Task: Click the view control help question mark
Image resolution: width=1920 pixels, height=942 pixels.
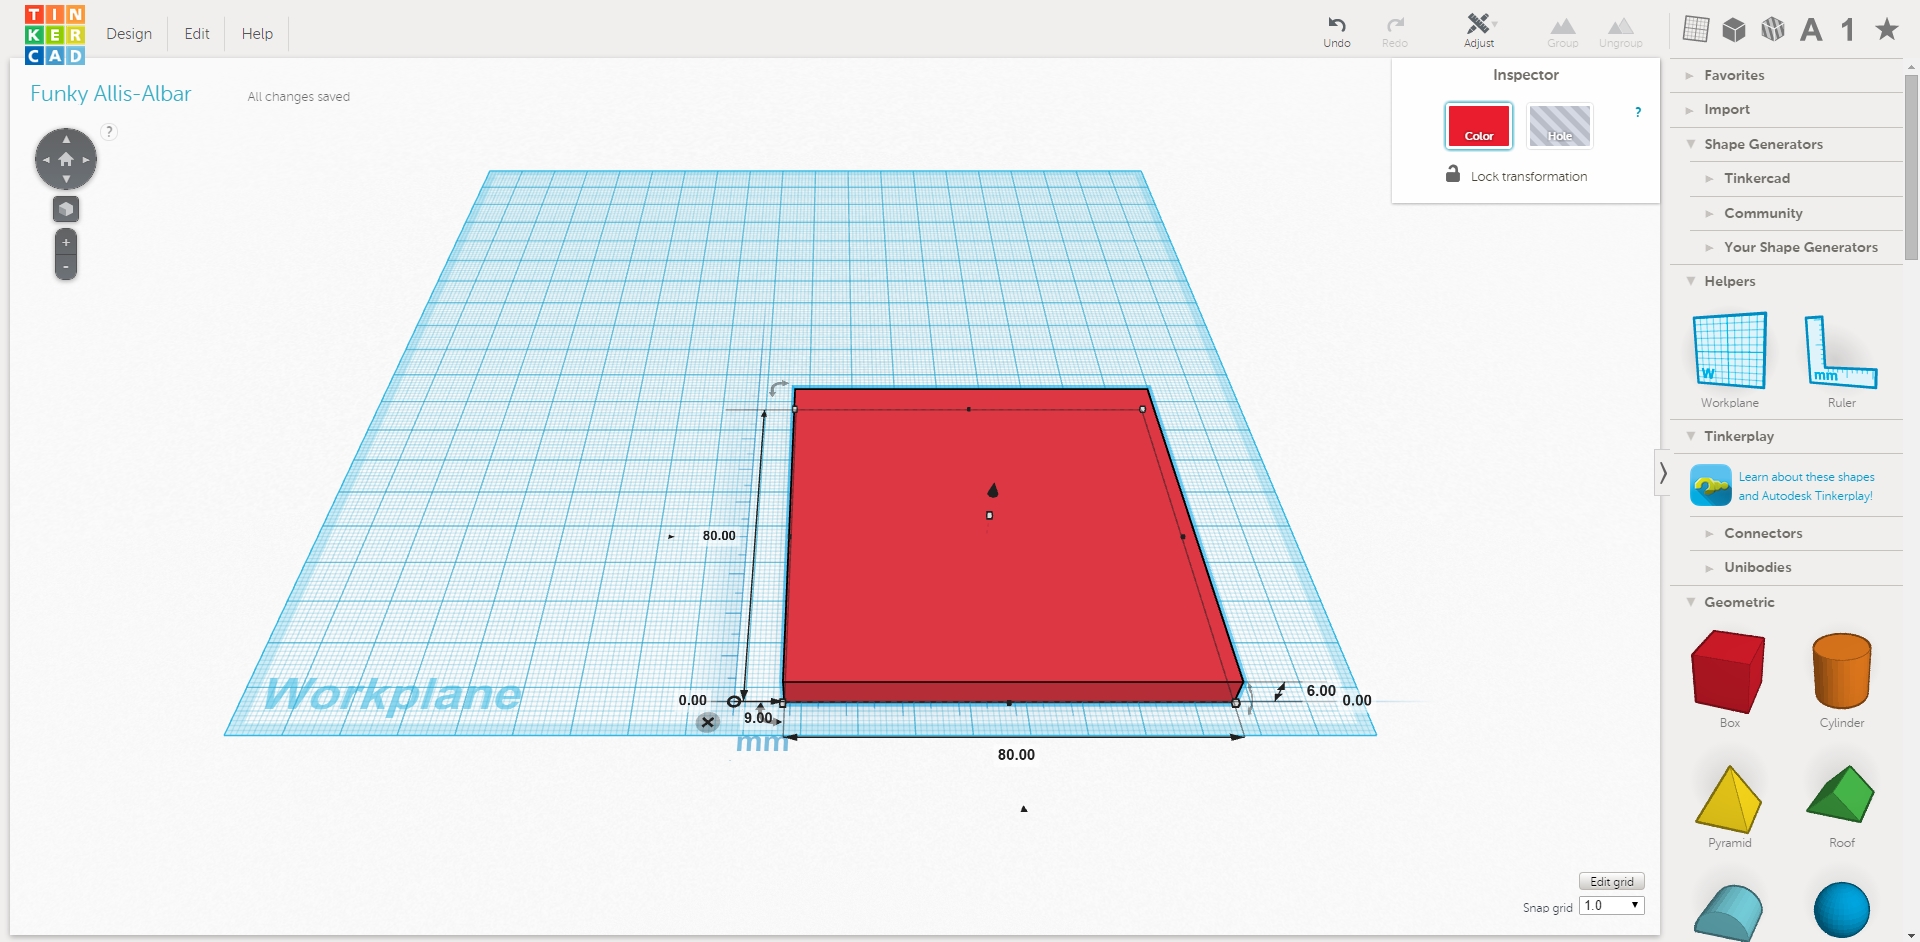Action: 110,131
